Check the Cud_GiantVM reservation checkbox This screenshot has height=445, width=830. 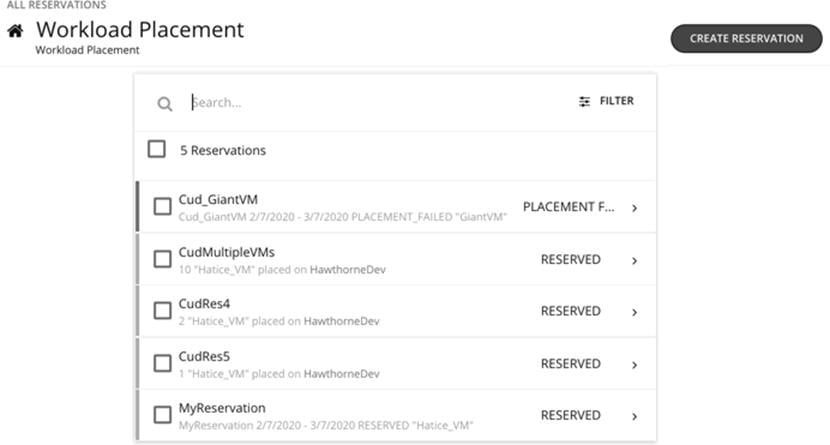pyautogui.click(x=162, y=207)
